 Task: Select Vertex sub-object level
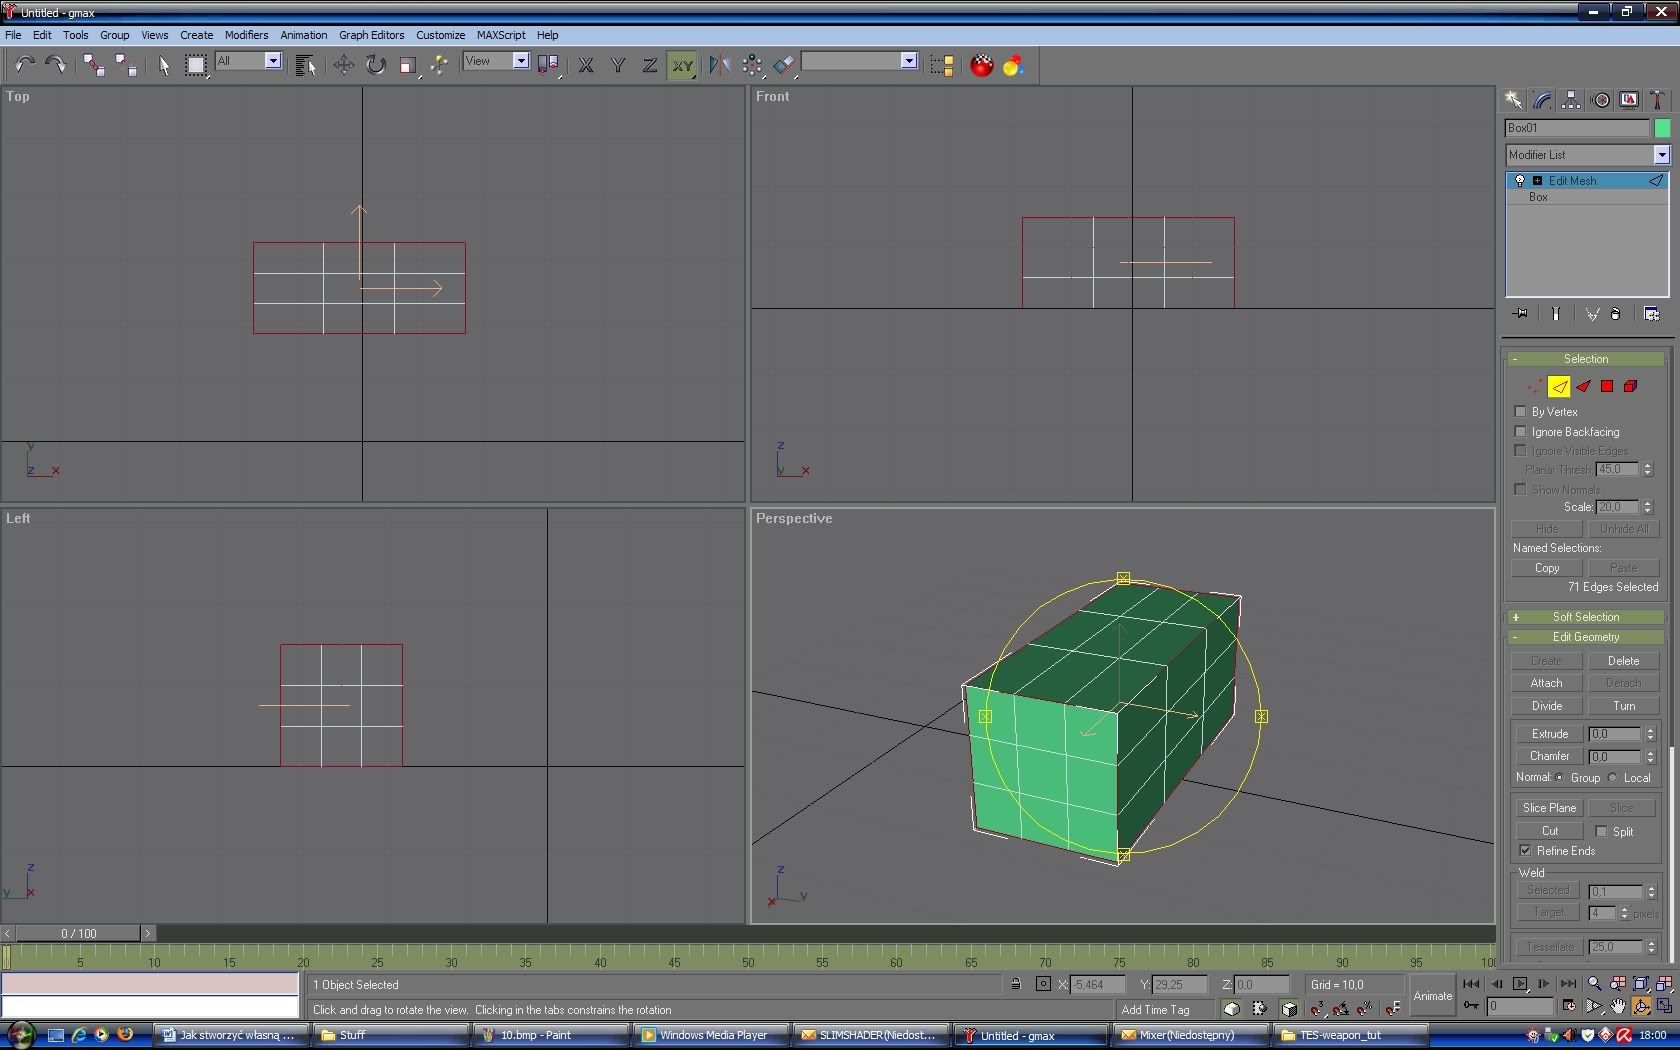click(1535, 386)
